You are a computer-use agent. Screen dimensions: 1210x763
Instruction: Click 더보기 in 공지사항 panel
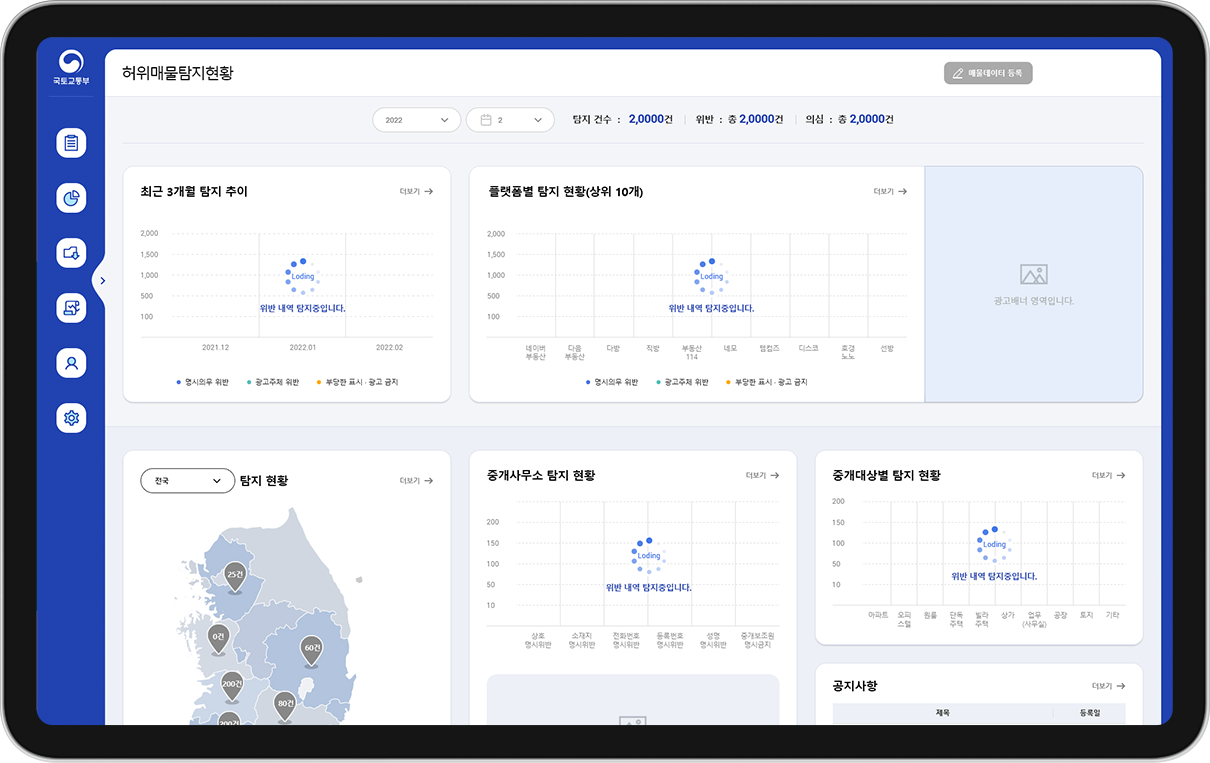click(1108, 686)
